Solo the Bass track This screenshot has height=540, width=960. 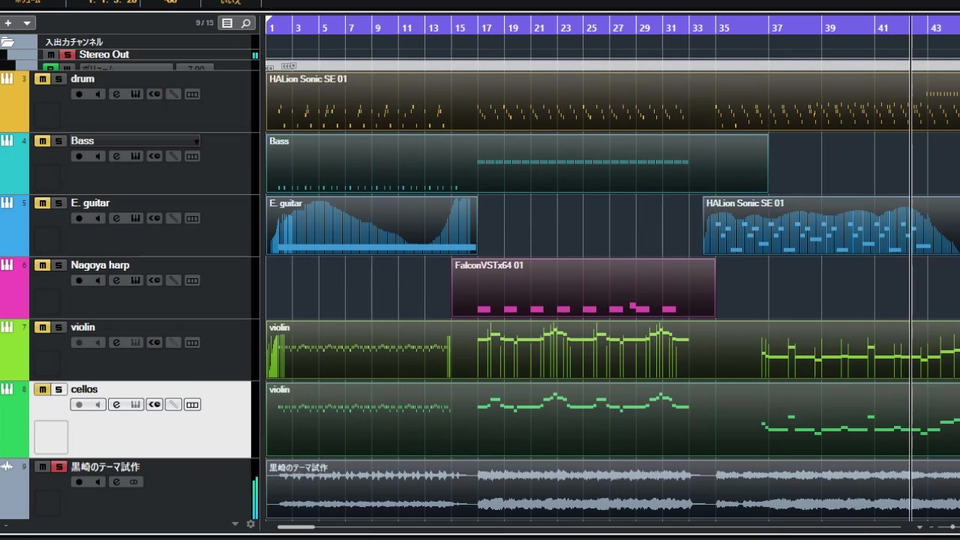pyautogui.click(x=58, y=141)
